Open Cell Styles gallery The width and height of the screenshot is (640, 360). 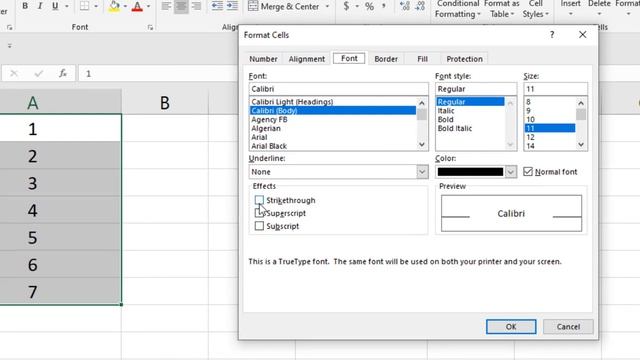coord(536,9)
